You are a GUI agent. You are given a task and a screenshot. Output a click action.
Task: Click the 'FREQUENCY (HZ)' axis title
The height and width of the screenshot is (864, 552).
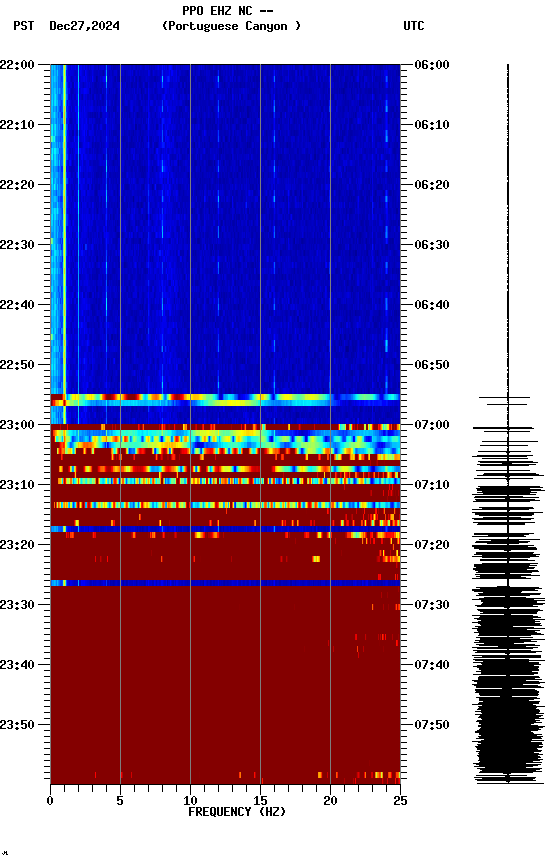[237, 812]
